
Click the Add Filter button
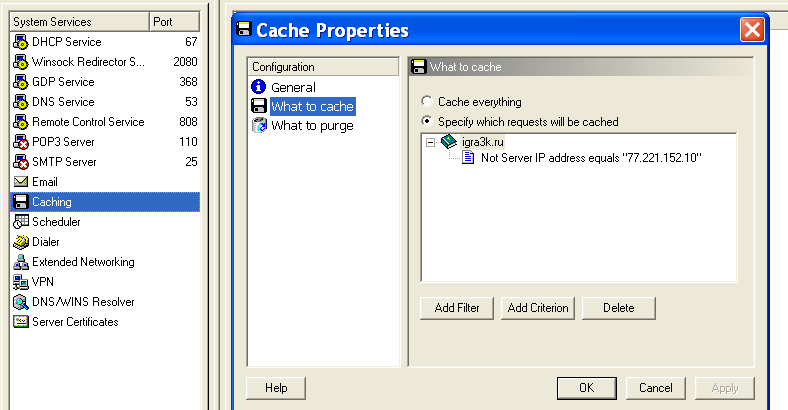pos(457,308)
